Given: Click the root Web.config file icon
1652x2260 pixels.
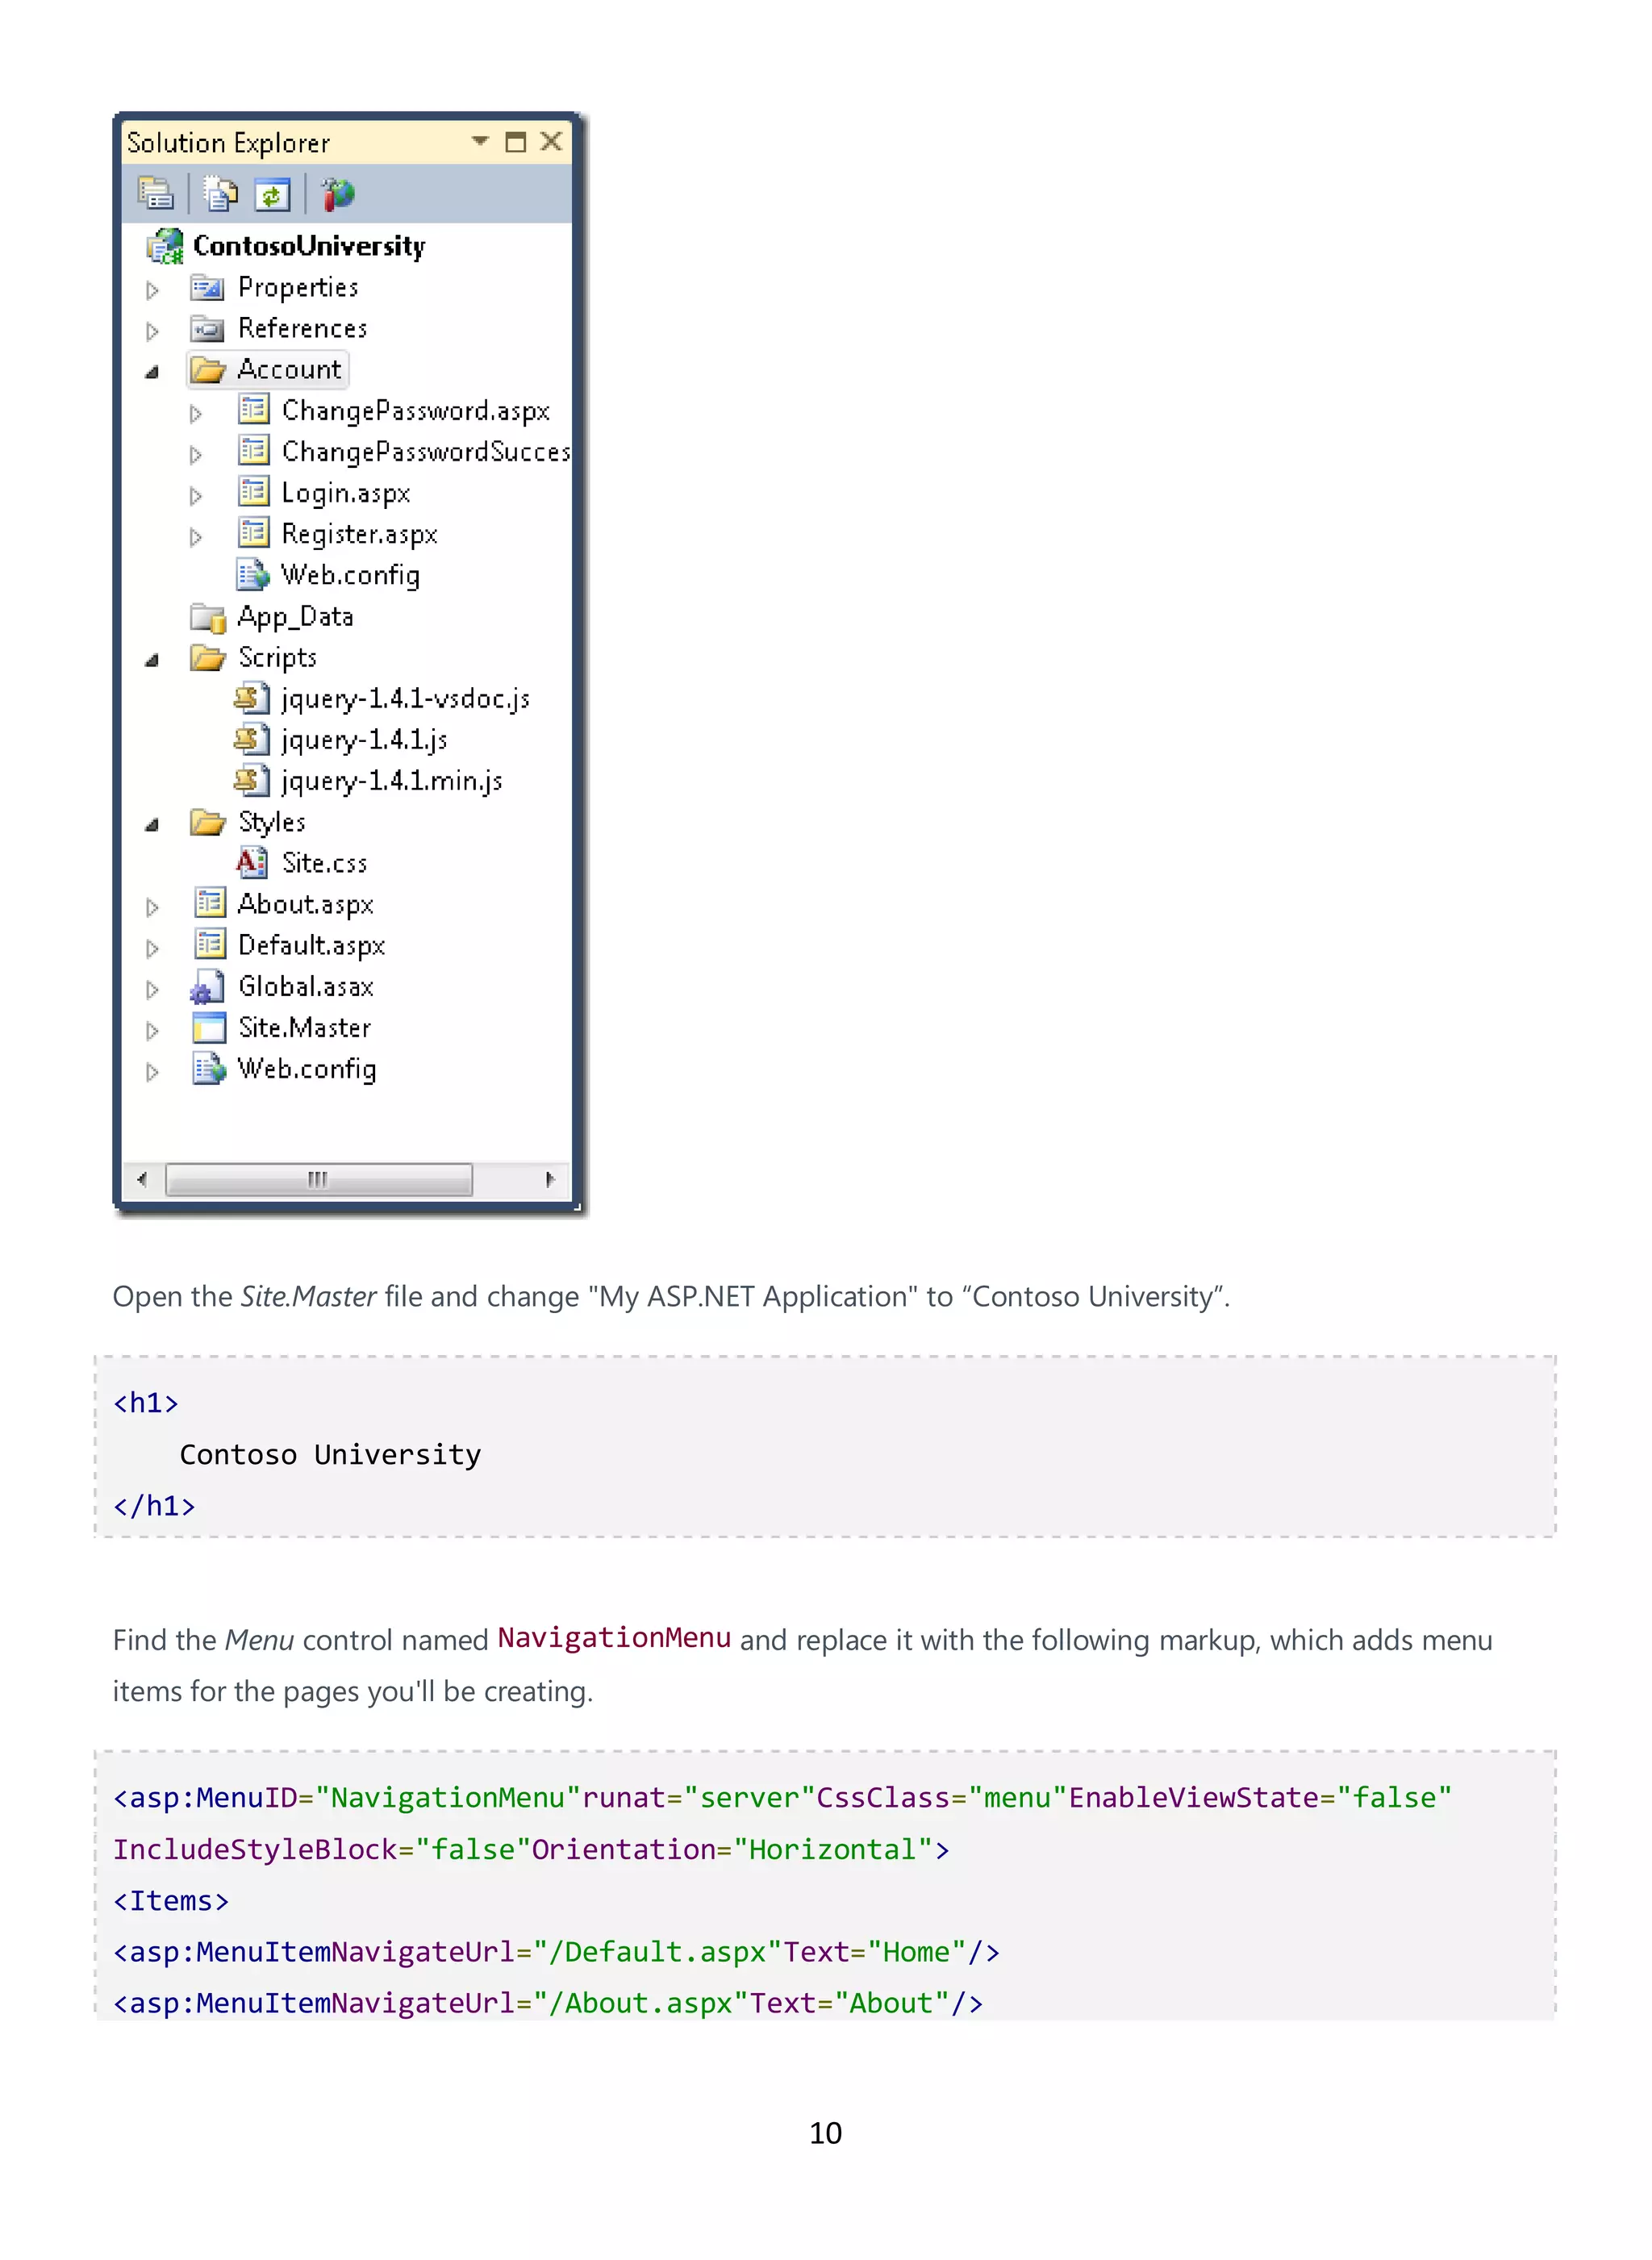Looking at the screenshot, I should click(209, 1068).
